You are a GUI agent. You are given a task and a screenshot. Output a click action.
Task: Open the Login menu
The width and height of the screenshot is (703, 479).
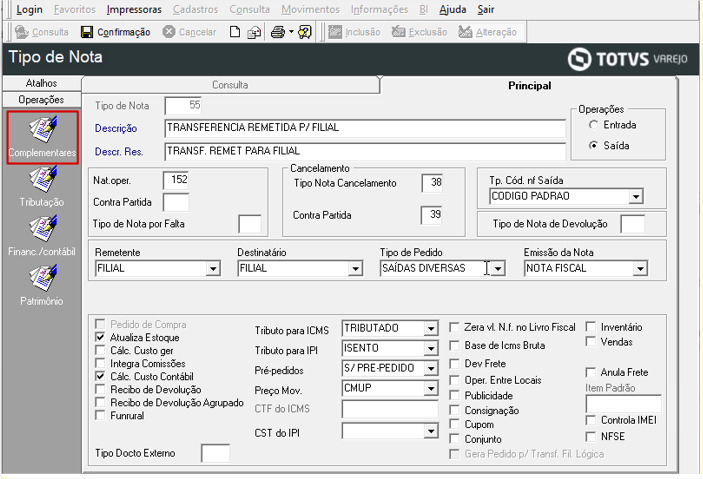click(29, 9)
